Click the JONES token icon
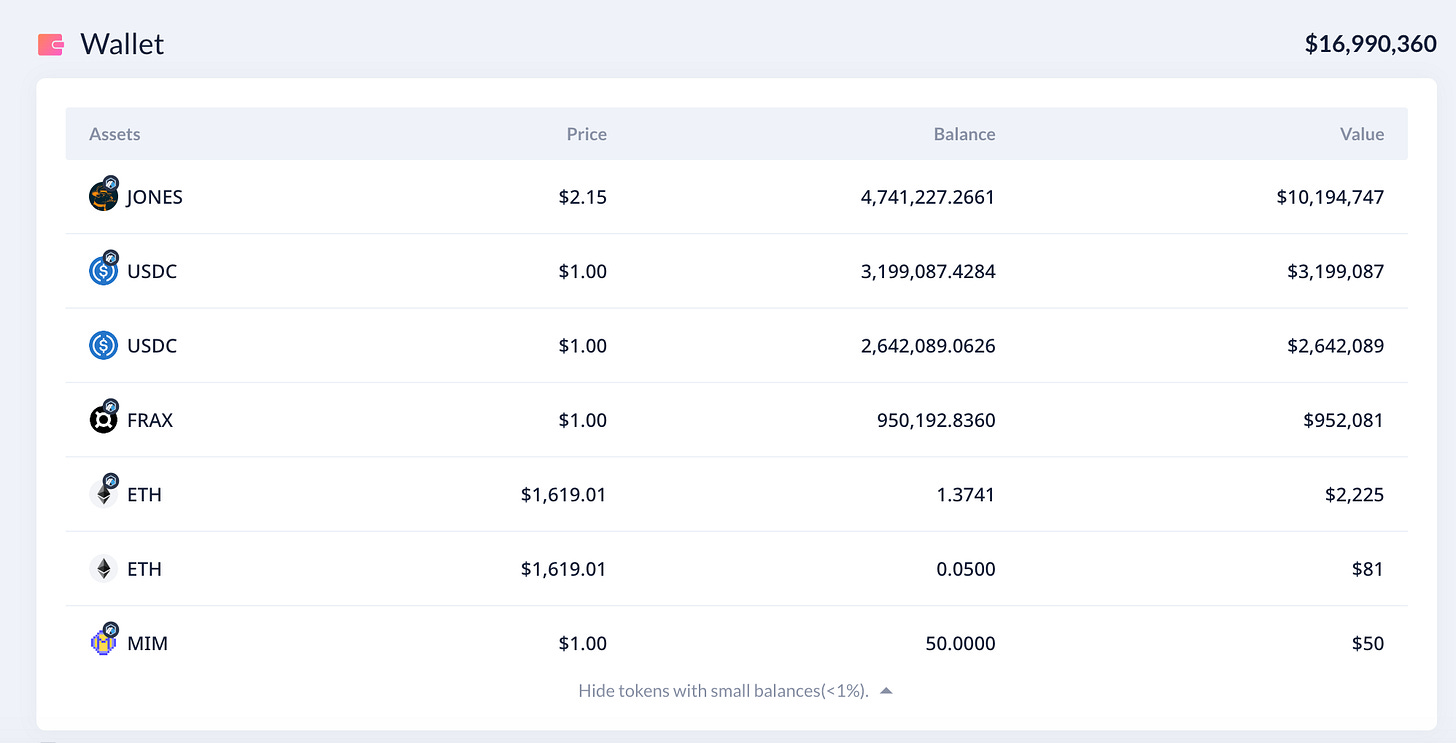Image resolution: width=1456 pixels, height=743 pixels. point(103,195)
